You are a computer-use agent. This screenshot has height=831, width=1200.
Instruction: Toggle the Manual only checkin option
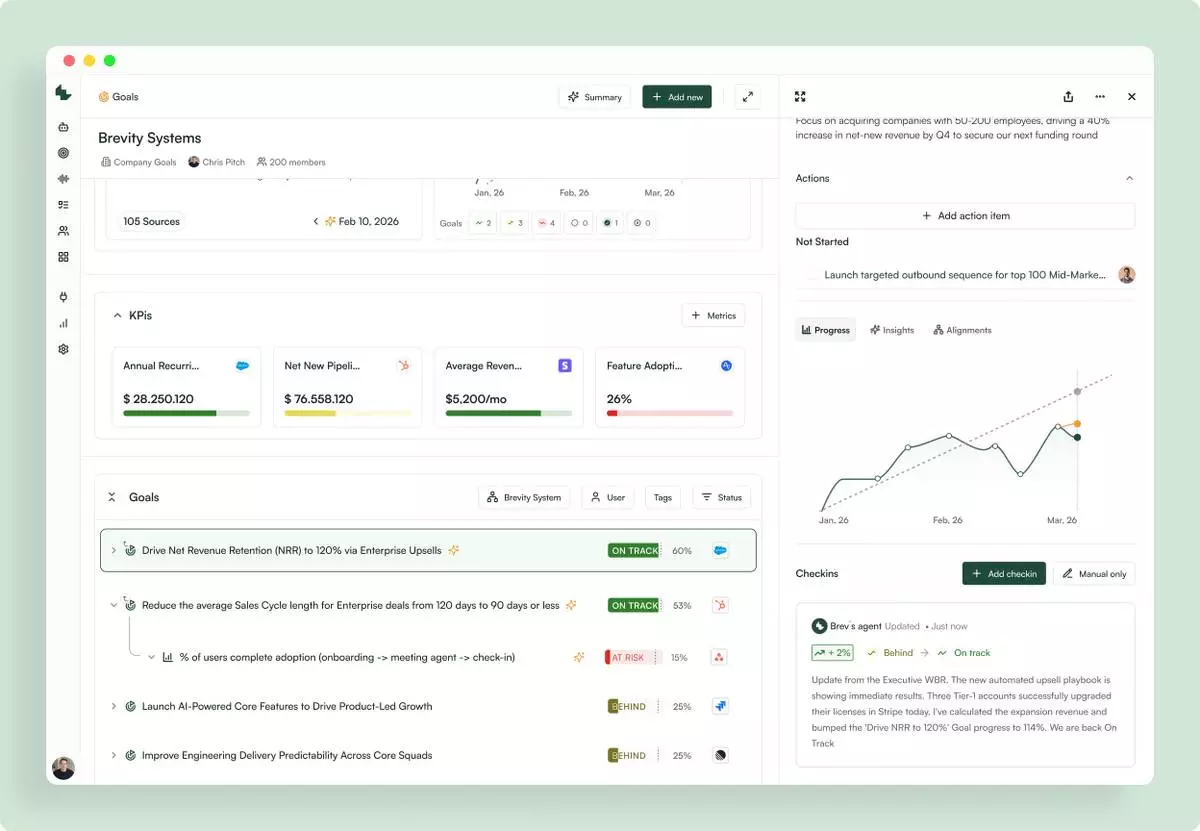(1094, 574)
